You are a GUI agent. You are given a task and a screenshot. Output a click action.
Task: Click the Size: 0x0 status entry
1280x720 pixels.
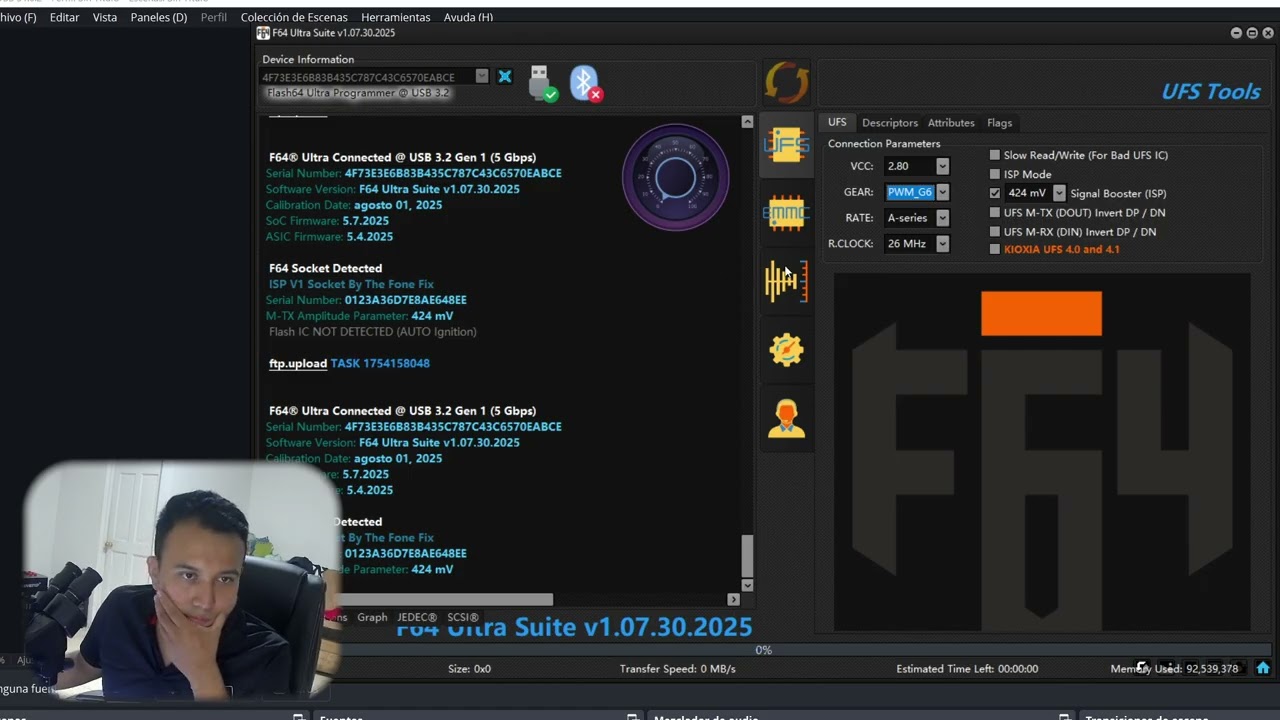pos(469,668)
